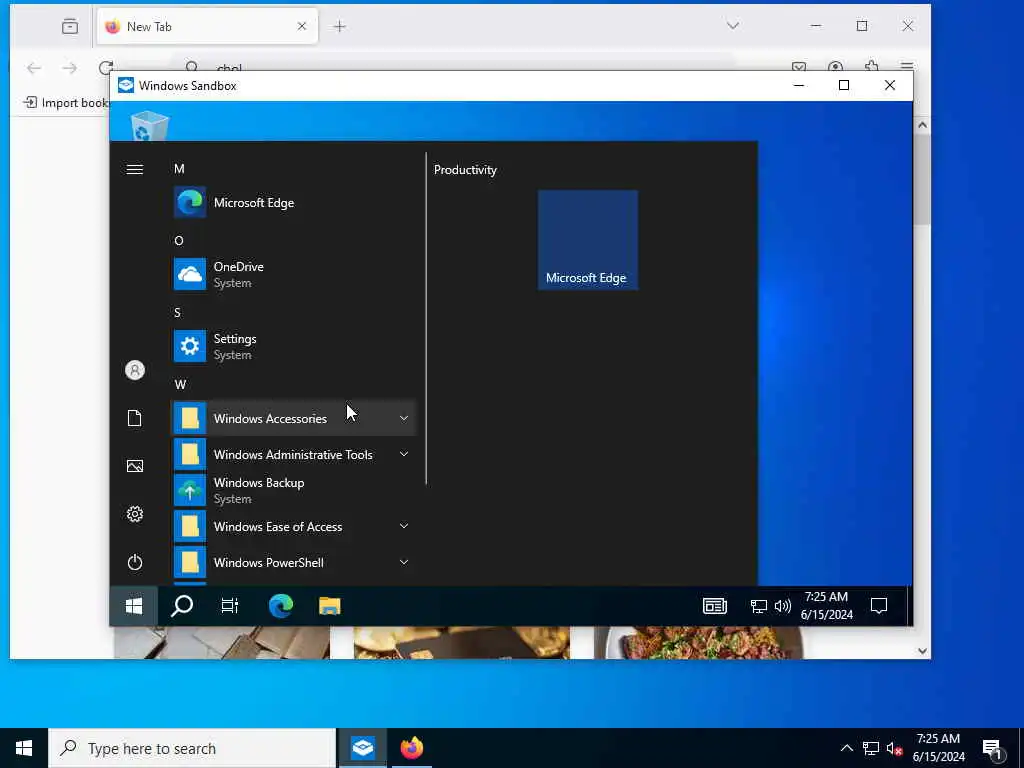Open Microsoft Edge from the app list
The height and width of the screenshot is (768, 1024).
coord(293,202)
